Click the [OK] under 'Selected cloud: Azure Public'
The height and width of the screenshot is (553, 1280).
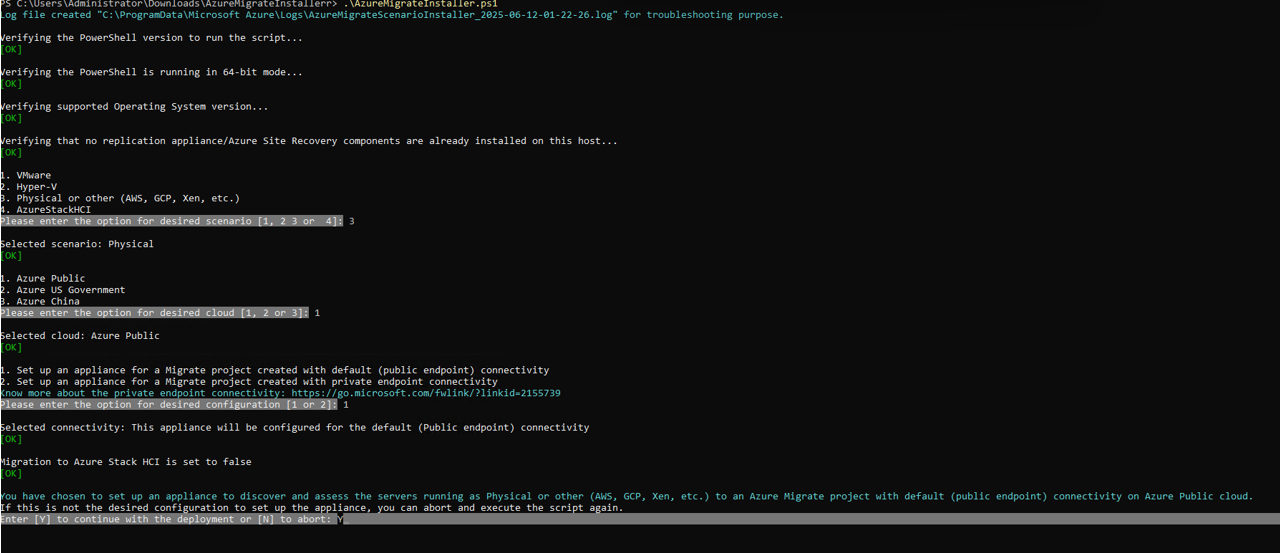(x=11, y=347)
